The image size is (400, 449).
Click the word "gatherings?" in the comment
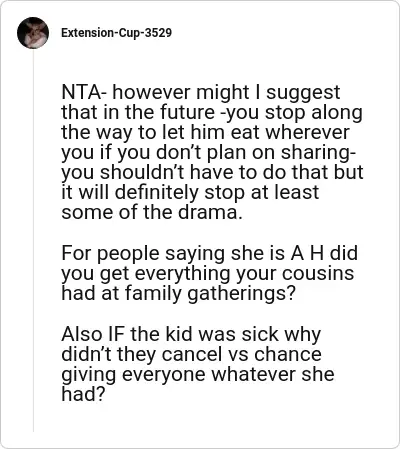click(242, 294)
